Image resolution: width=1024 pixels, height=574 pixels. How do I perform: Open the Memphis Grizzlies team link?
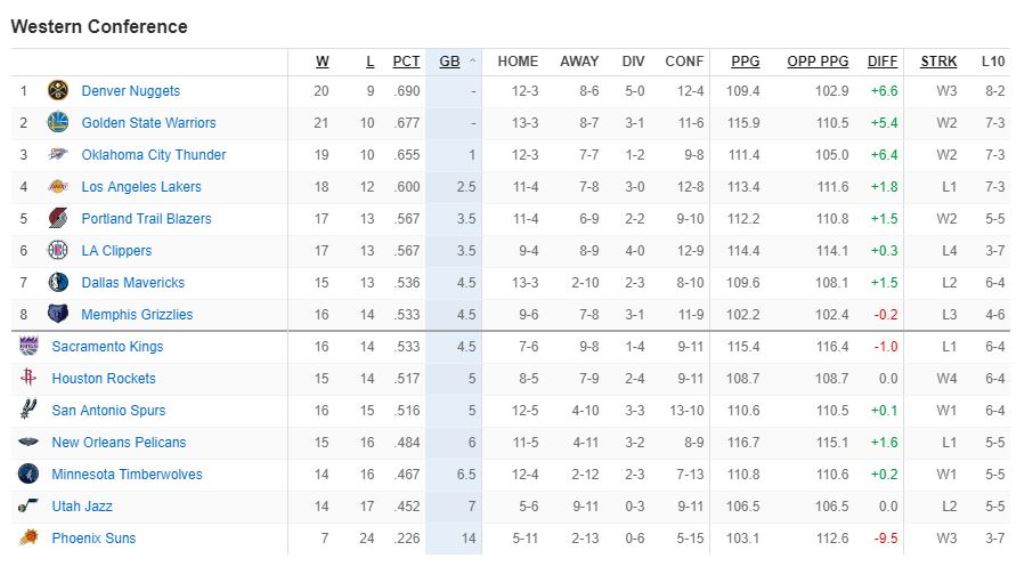point(137,315)
